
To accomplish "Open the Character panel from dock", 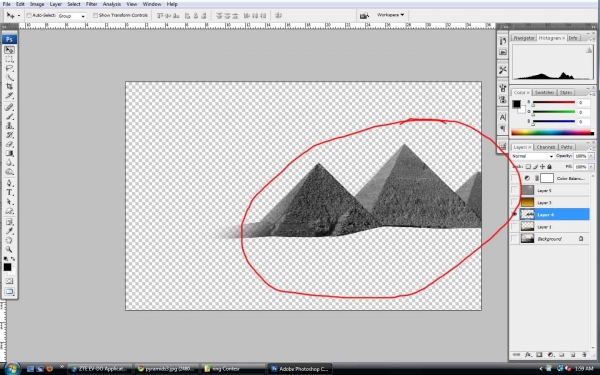I will click(503, 117).
